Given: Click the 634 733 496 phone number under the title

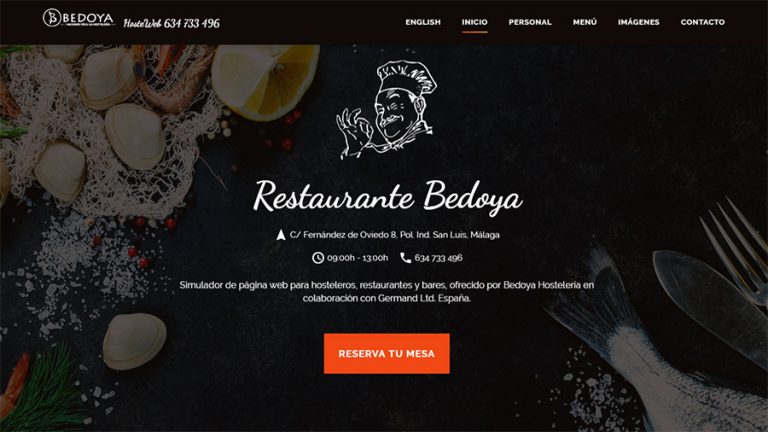Looking at the screenshot, I should 438,258.
